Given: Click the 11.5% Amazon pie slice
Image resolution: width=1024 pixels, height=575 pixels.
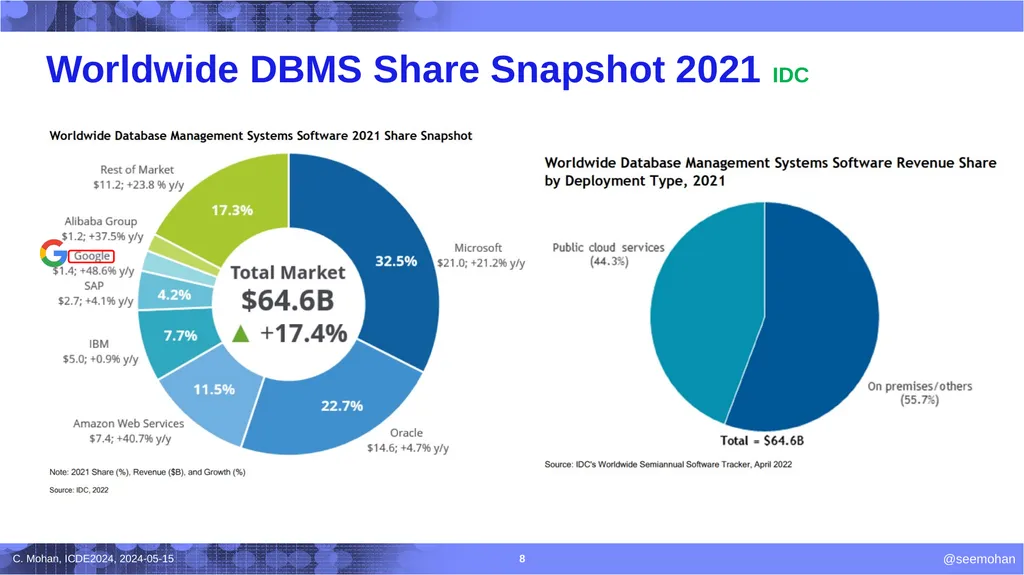Looking at the screenshot, I should [x=214, y=390].
